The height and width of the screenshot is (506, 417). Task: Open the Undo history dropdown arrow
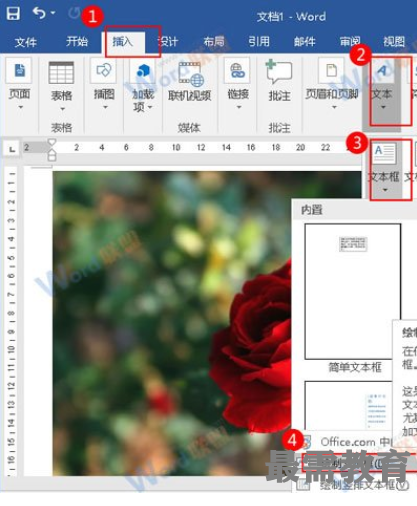pyautogui.click(x=53, y=13)
